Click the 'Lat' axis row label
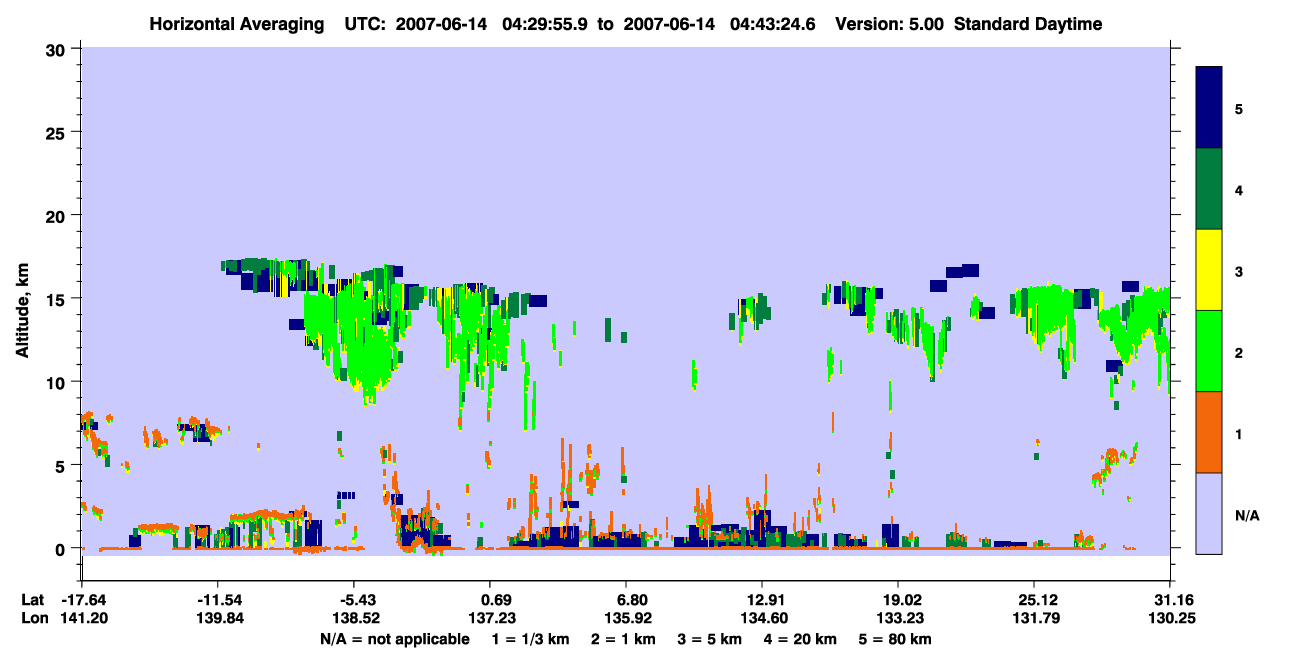The image size is (1300, 667). (x=33, y=600)
